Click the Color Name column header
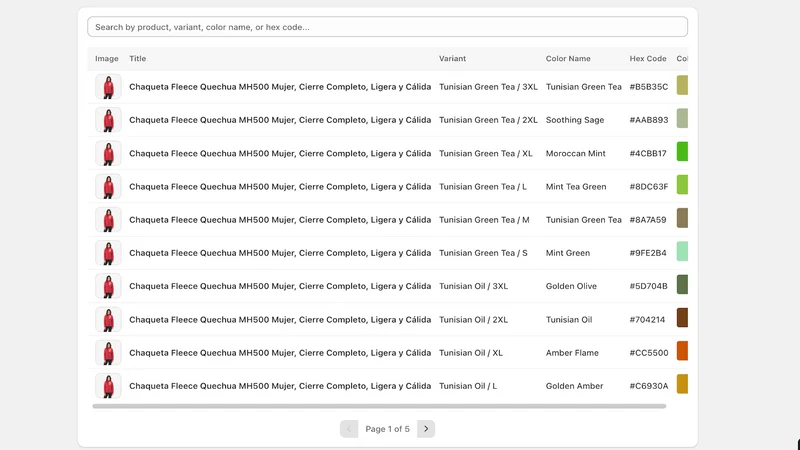 click(568, 59)
